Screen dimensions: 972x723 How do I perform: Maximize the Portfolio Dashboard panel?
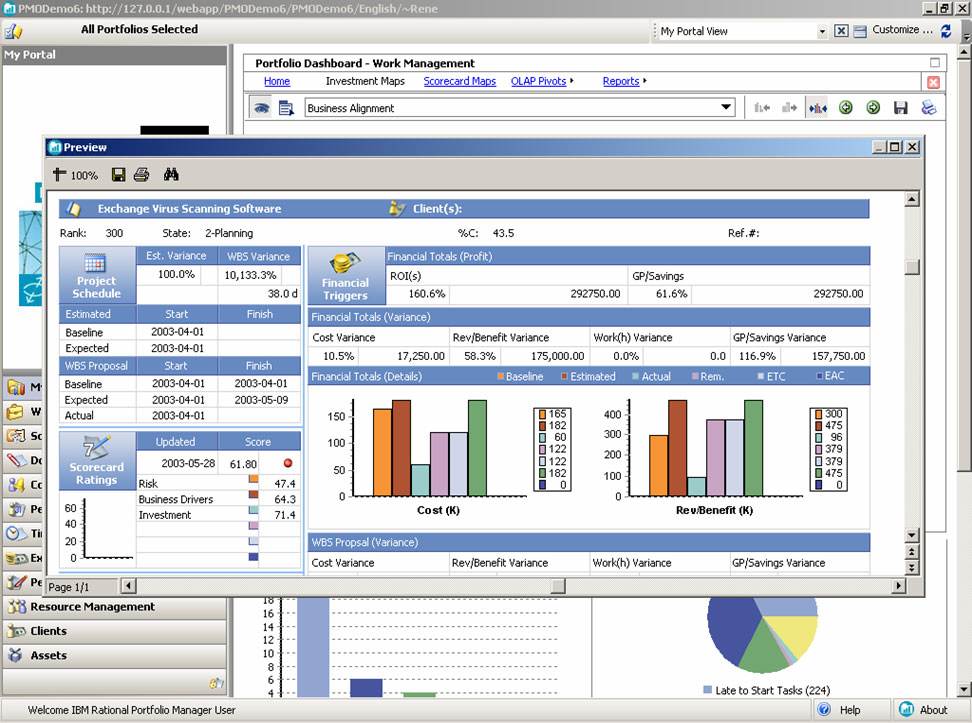(935, 63)
